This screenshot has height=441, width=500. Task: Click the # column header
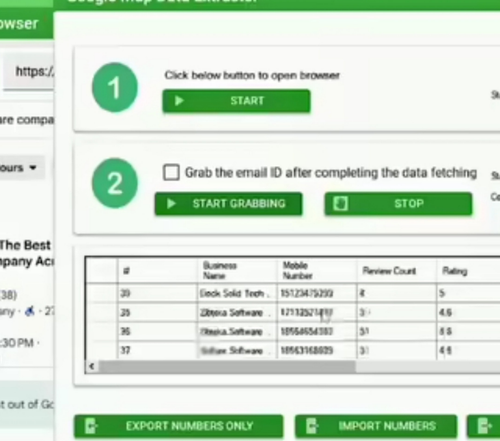coord(157,270)
